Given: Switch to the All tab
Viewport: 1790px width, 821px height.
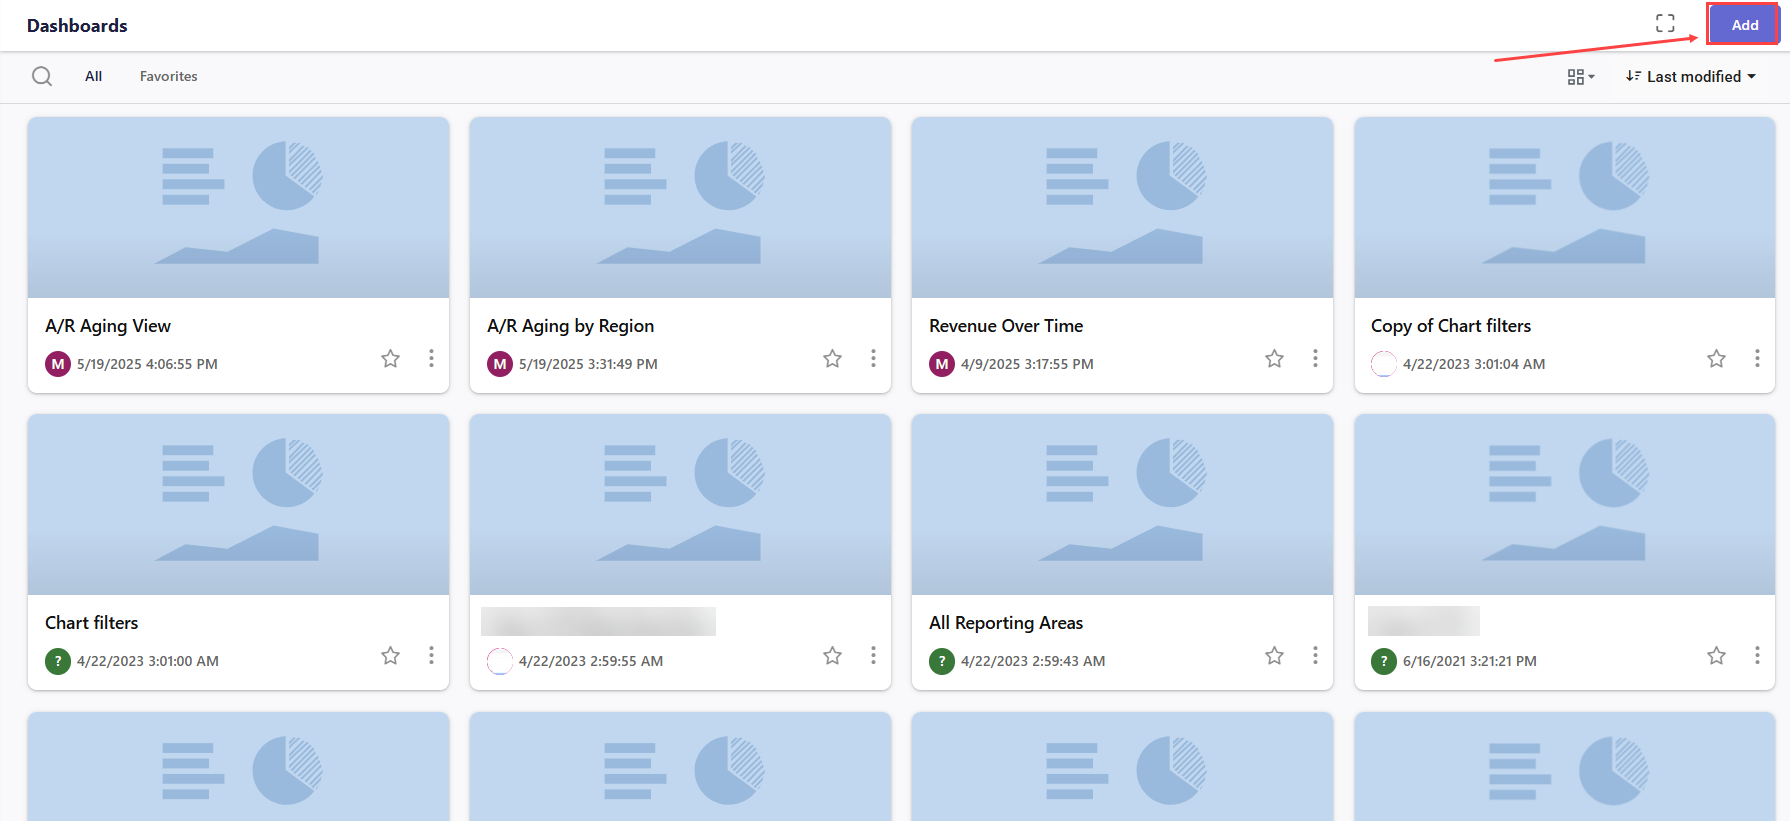Looking at the screenshot, I should point(93,76).
